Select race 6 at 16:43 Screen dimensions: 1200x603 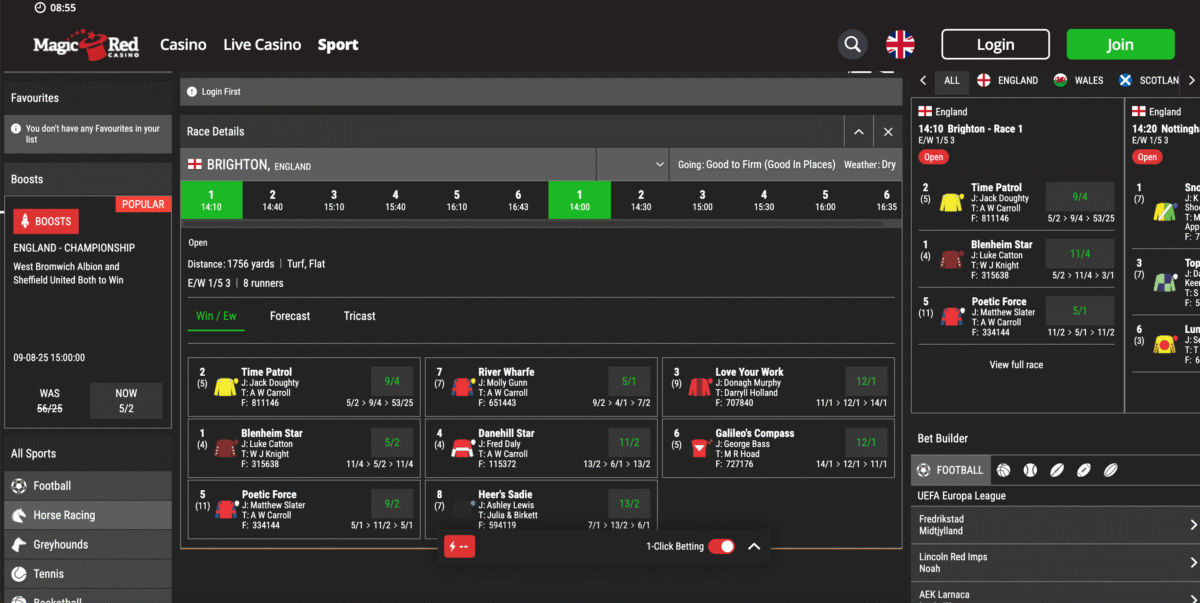click(518, 200)
